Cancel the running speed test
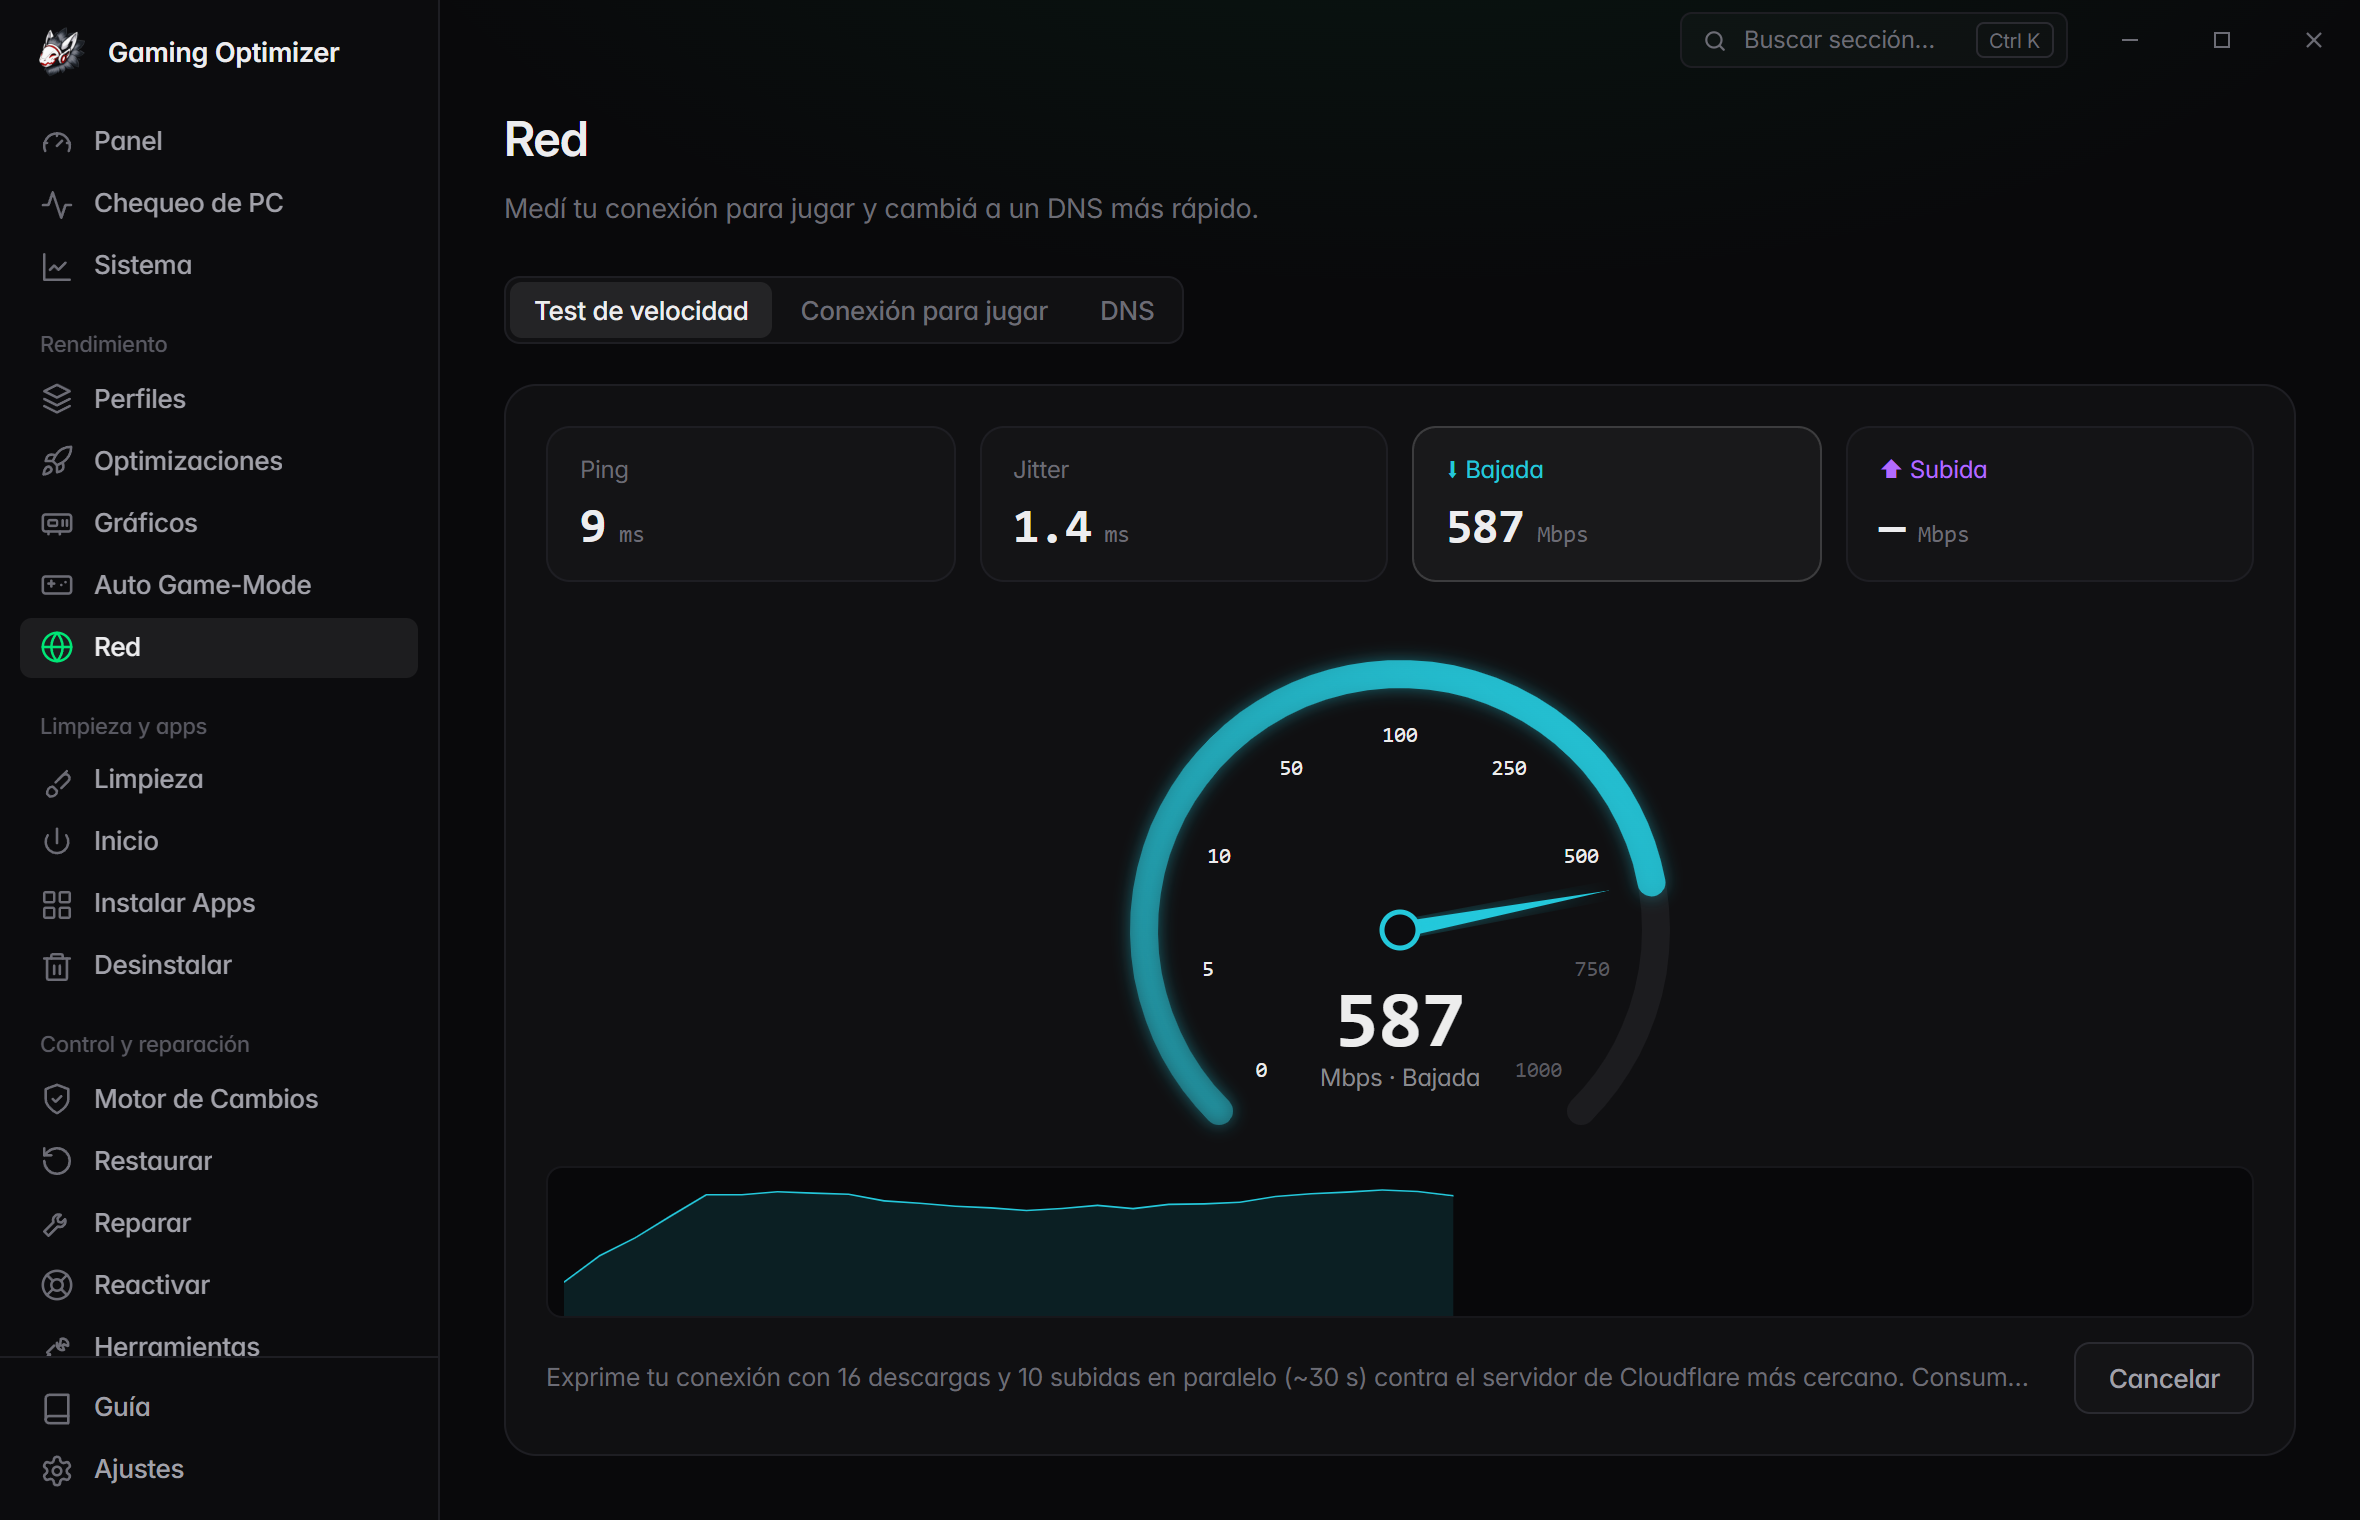Screen dimensions: 2360x1520 [2163, 1378]
